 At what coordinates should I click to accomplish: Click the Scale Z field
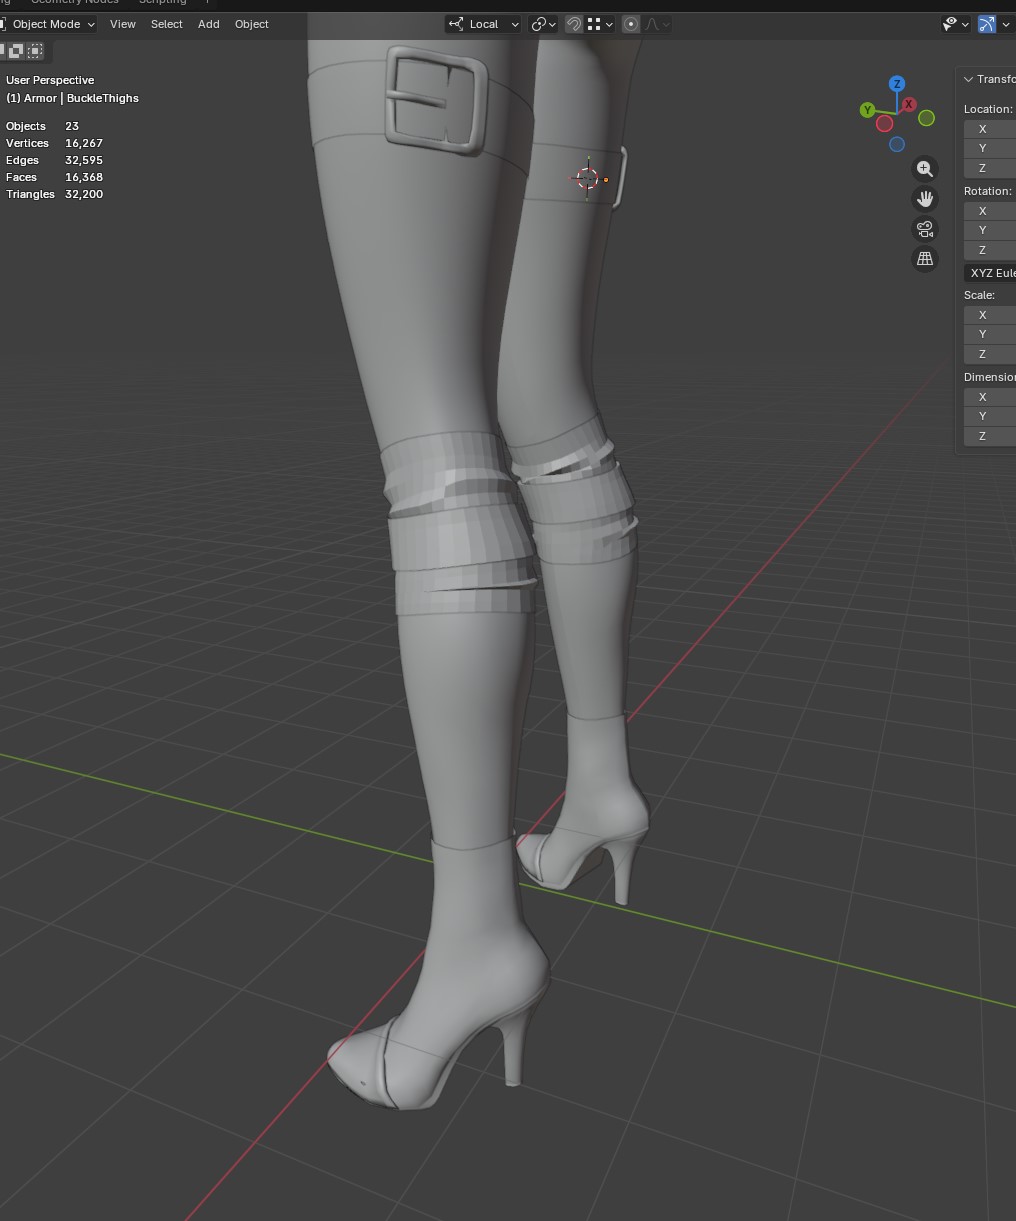pyautogui.click(x=990, y=354)
